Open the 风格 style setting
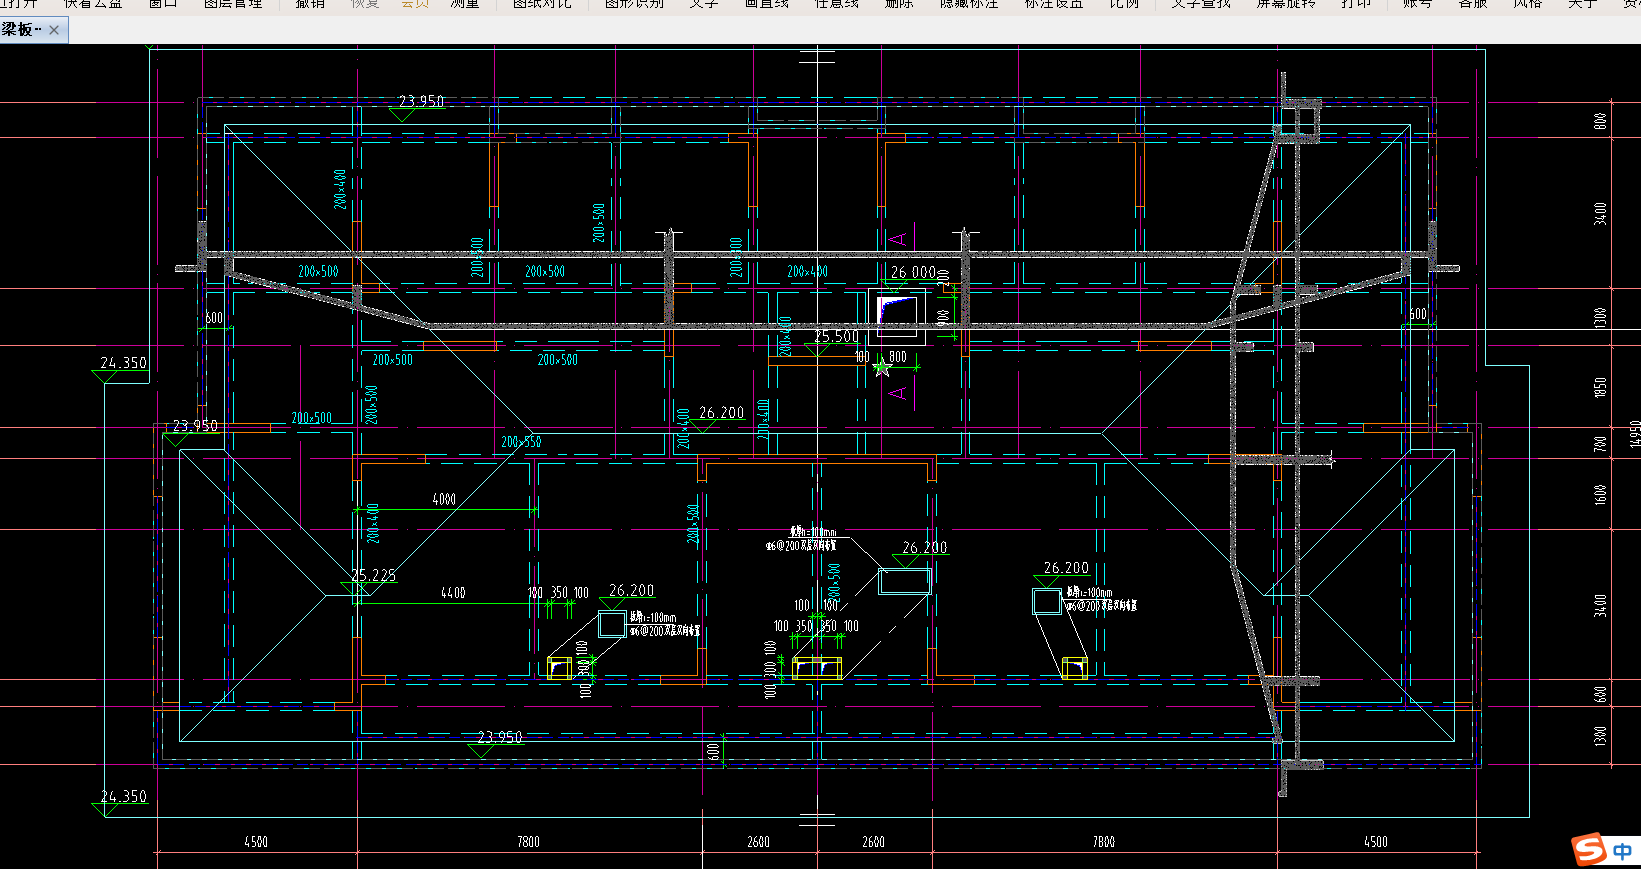Viewport: 1641px width, 869px height. [x=1528, y=4]
